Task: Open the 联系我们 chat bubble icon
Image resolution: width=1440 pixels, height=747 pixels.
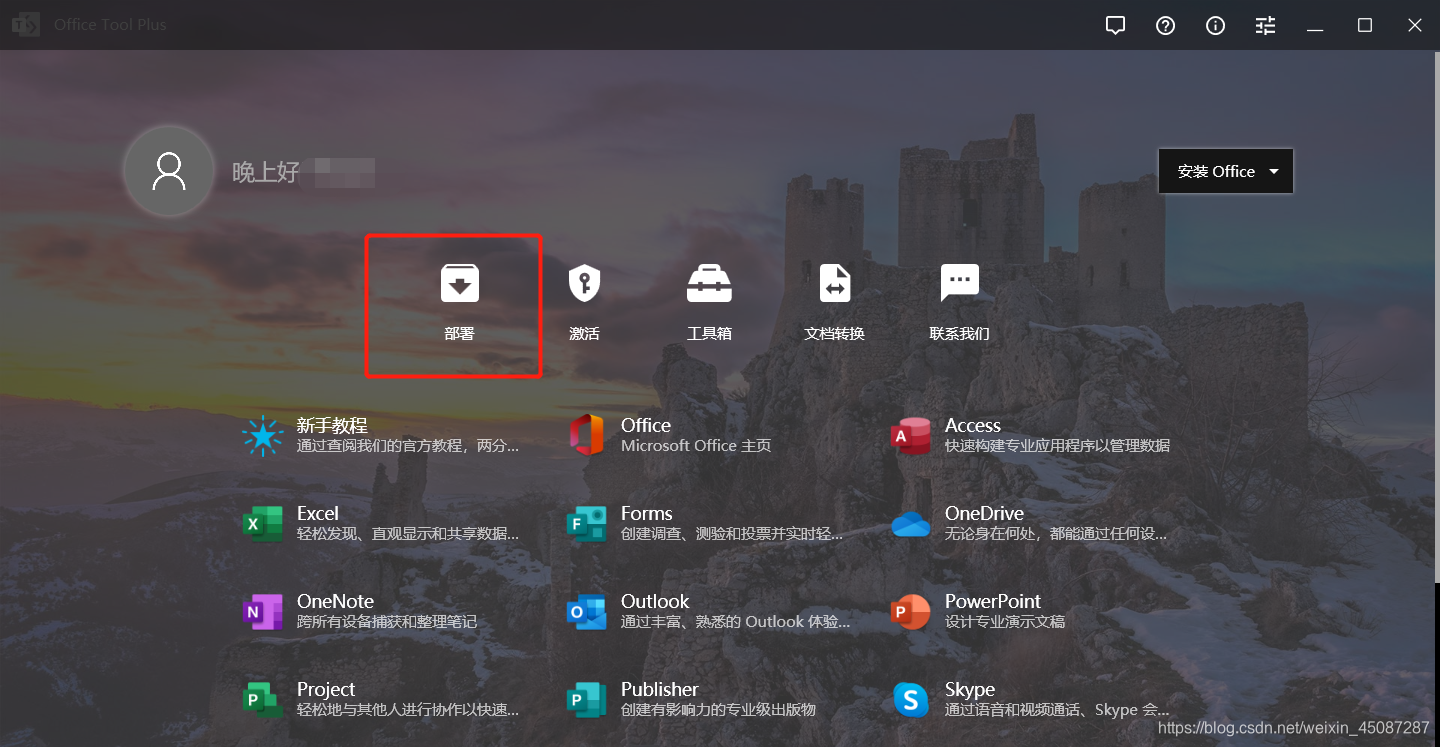Action: point(960,283)
